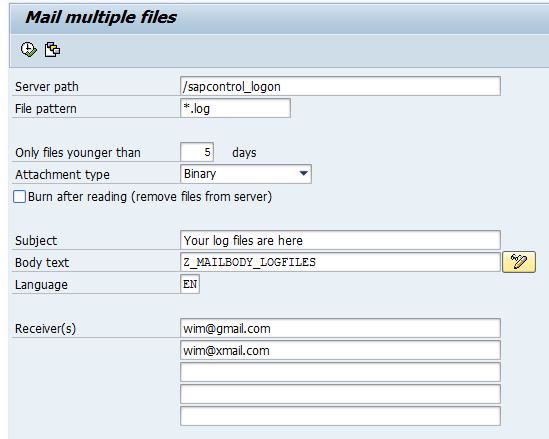Viewport: 549px width, 439px height.
Task: Click the receiver field wim@gmail.com
Action: pyautogui.click(x=340, y=328)
